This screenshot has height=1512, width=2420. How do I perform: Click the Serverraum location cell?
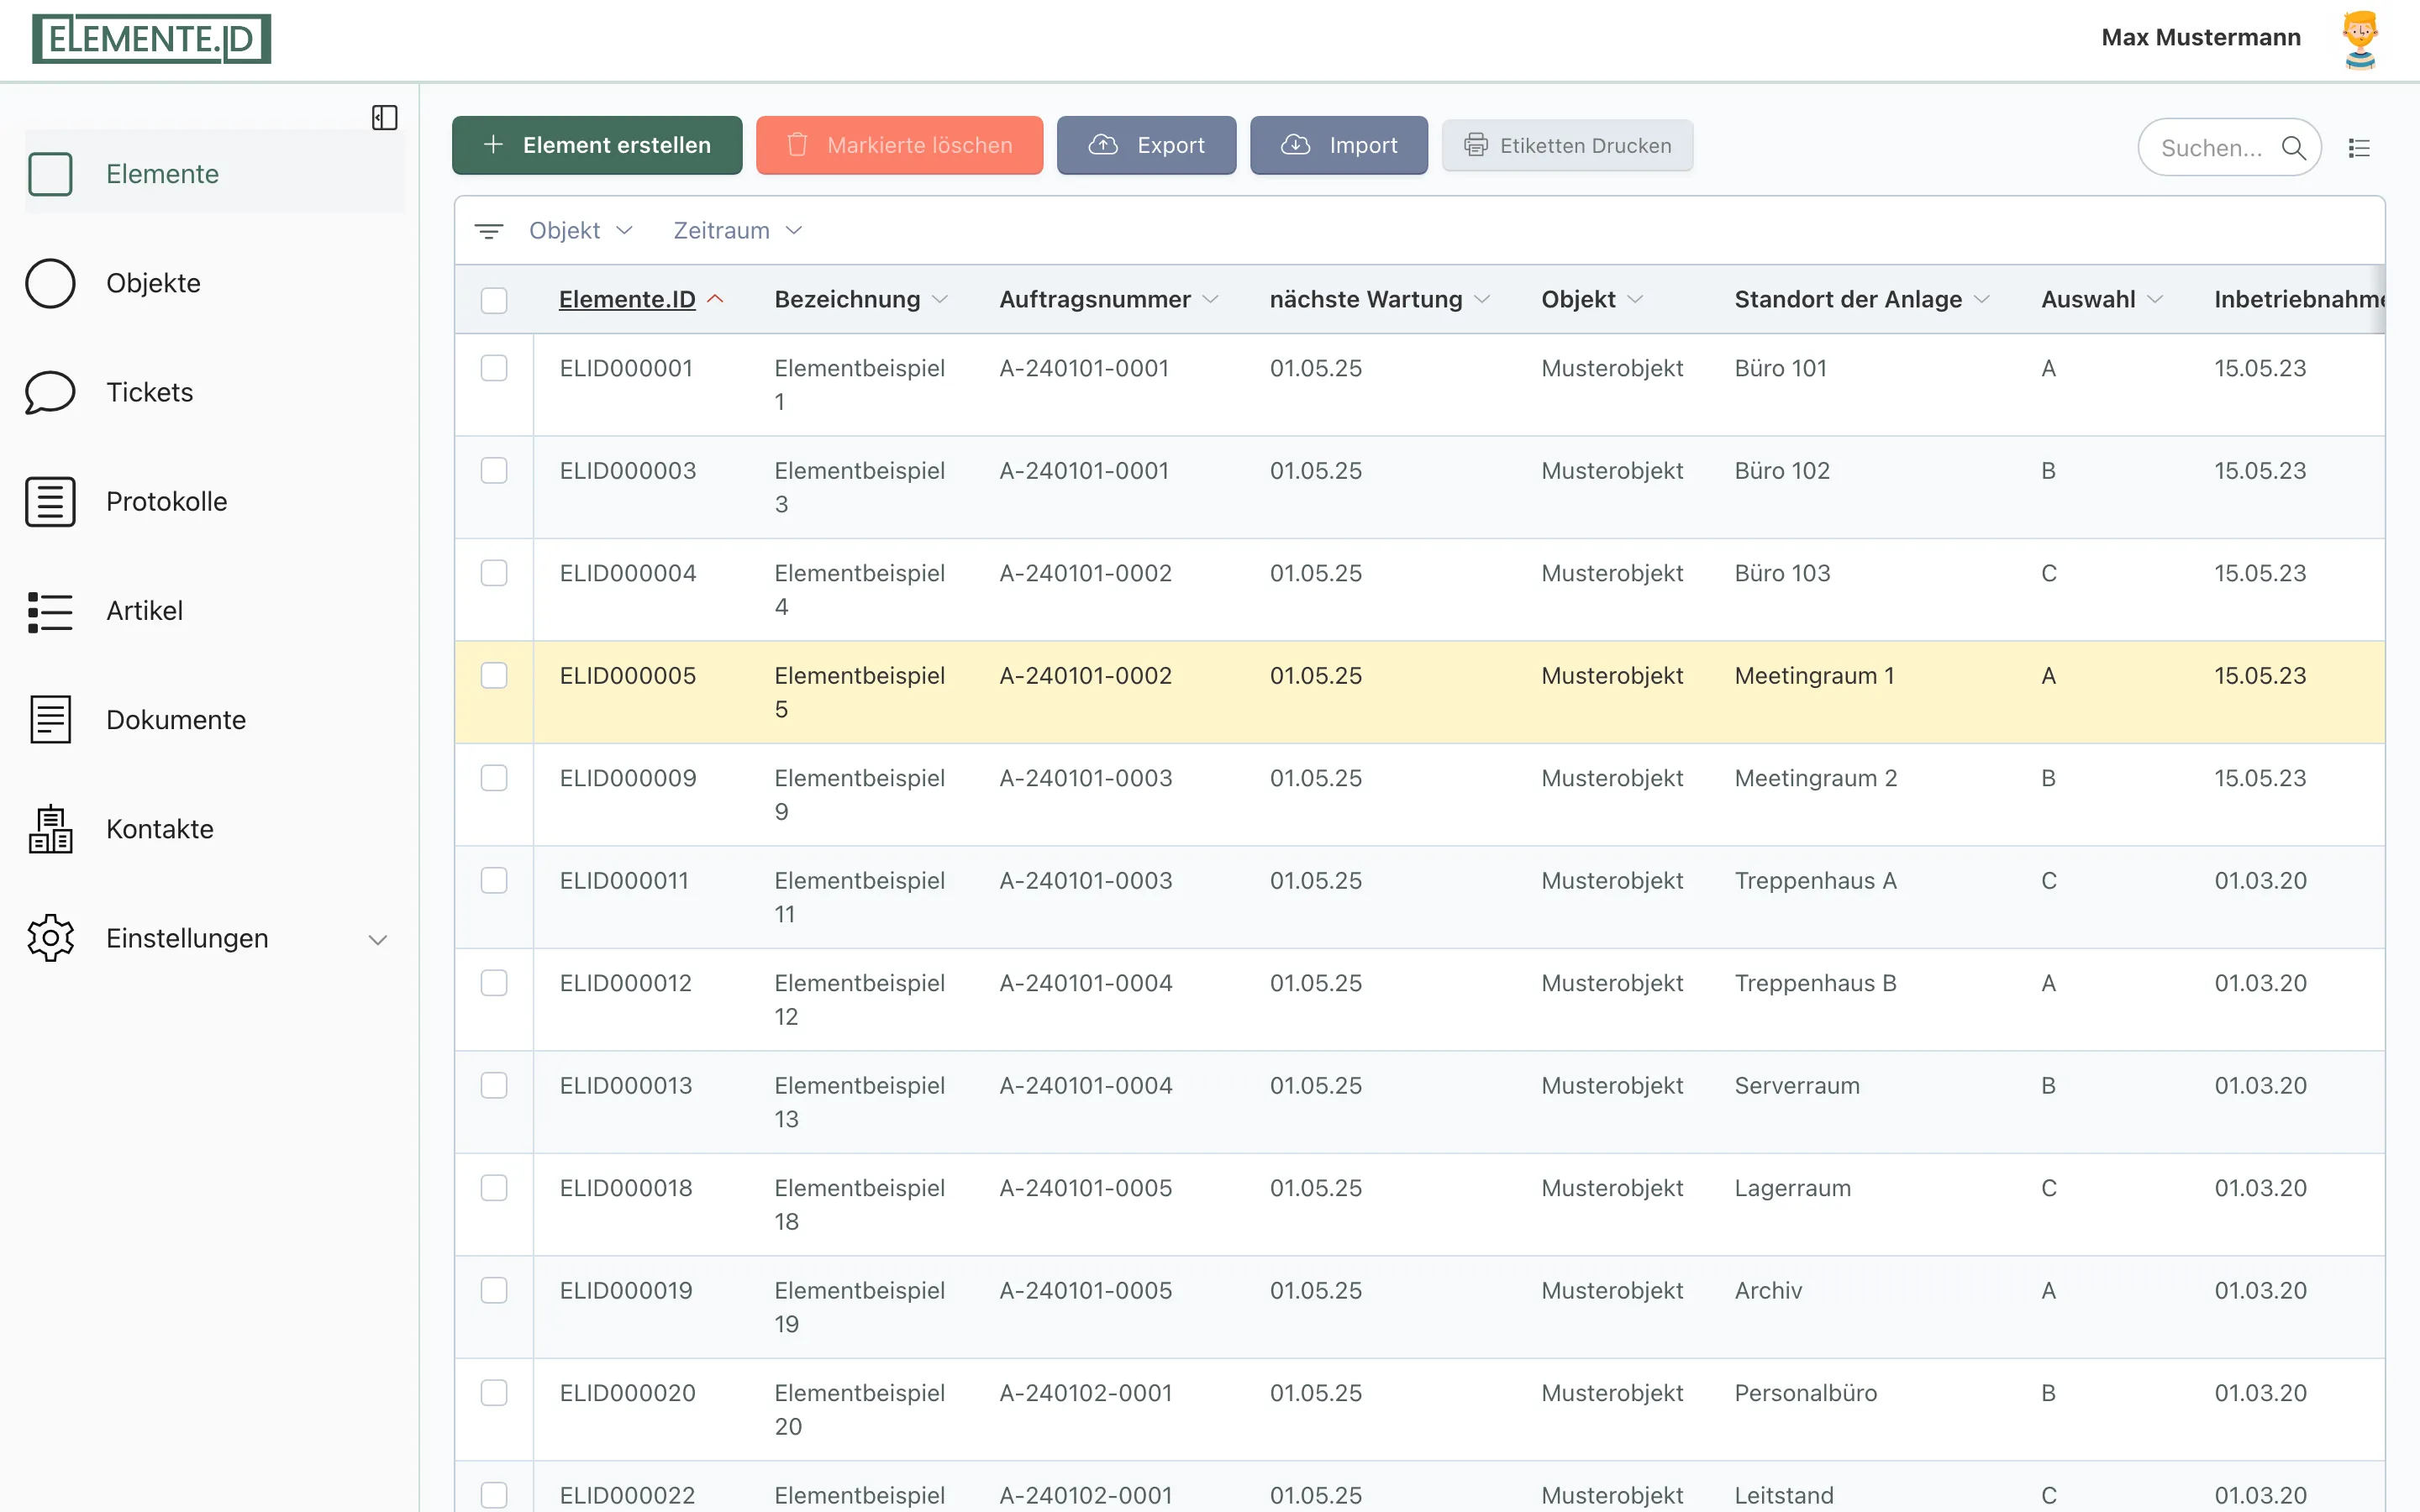1797,1086
